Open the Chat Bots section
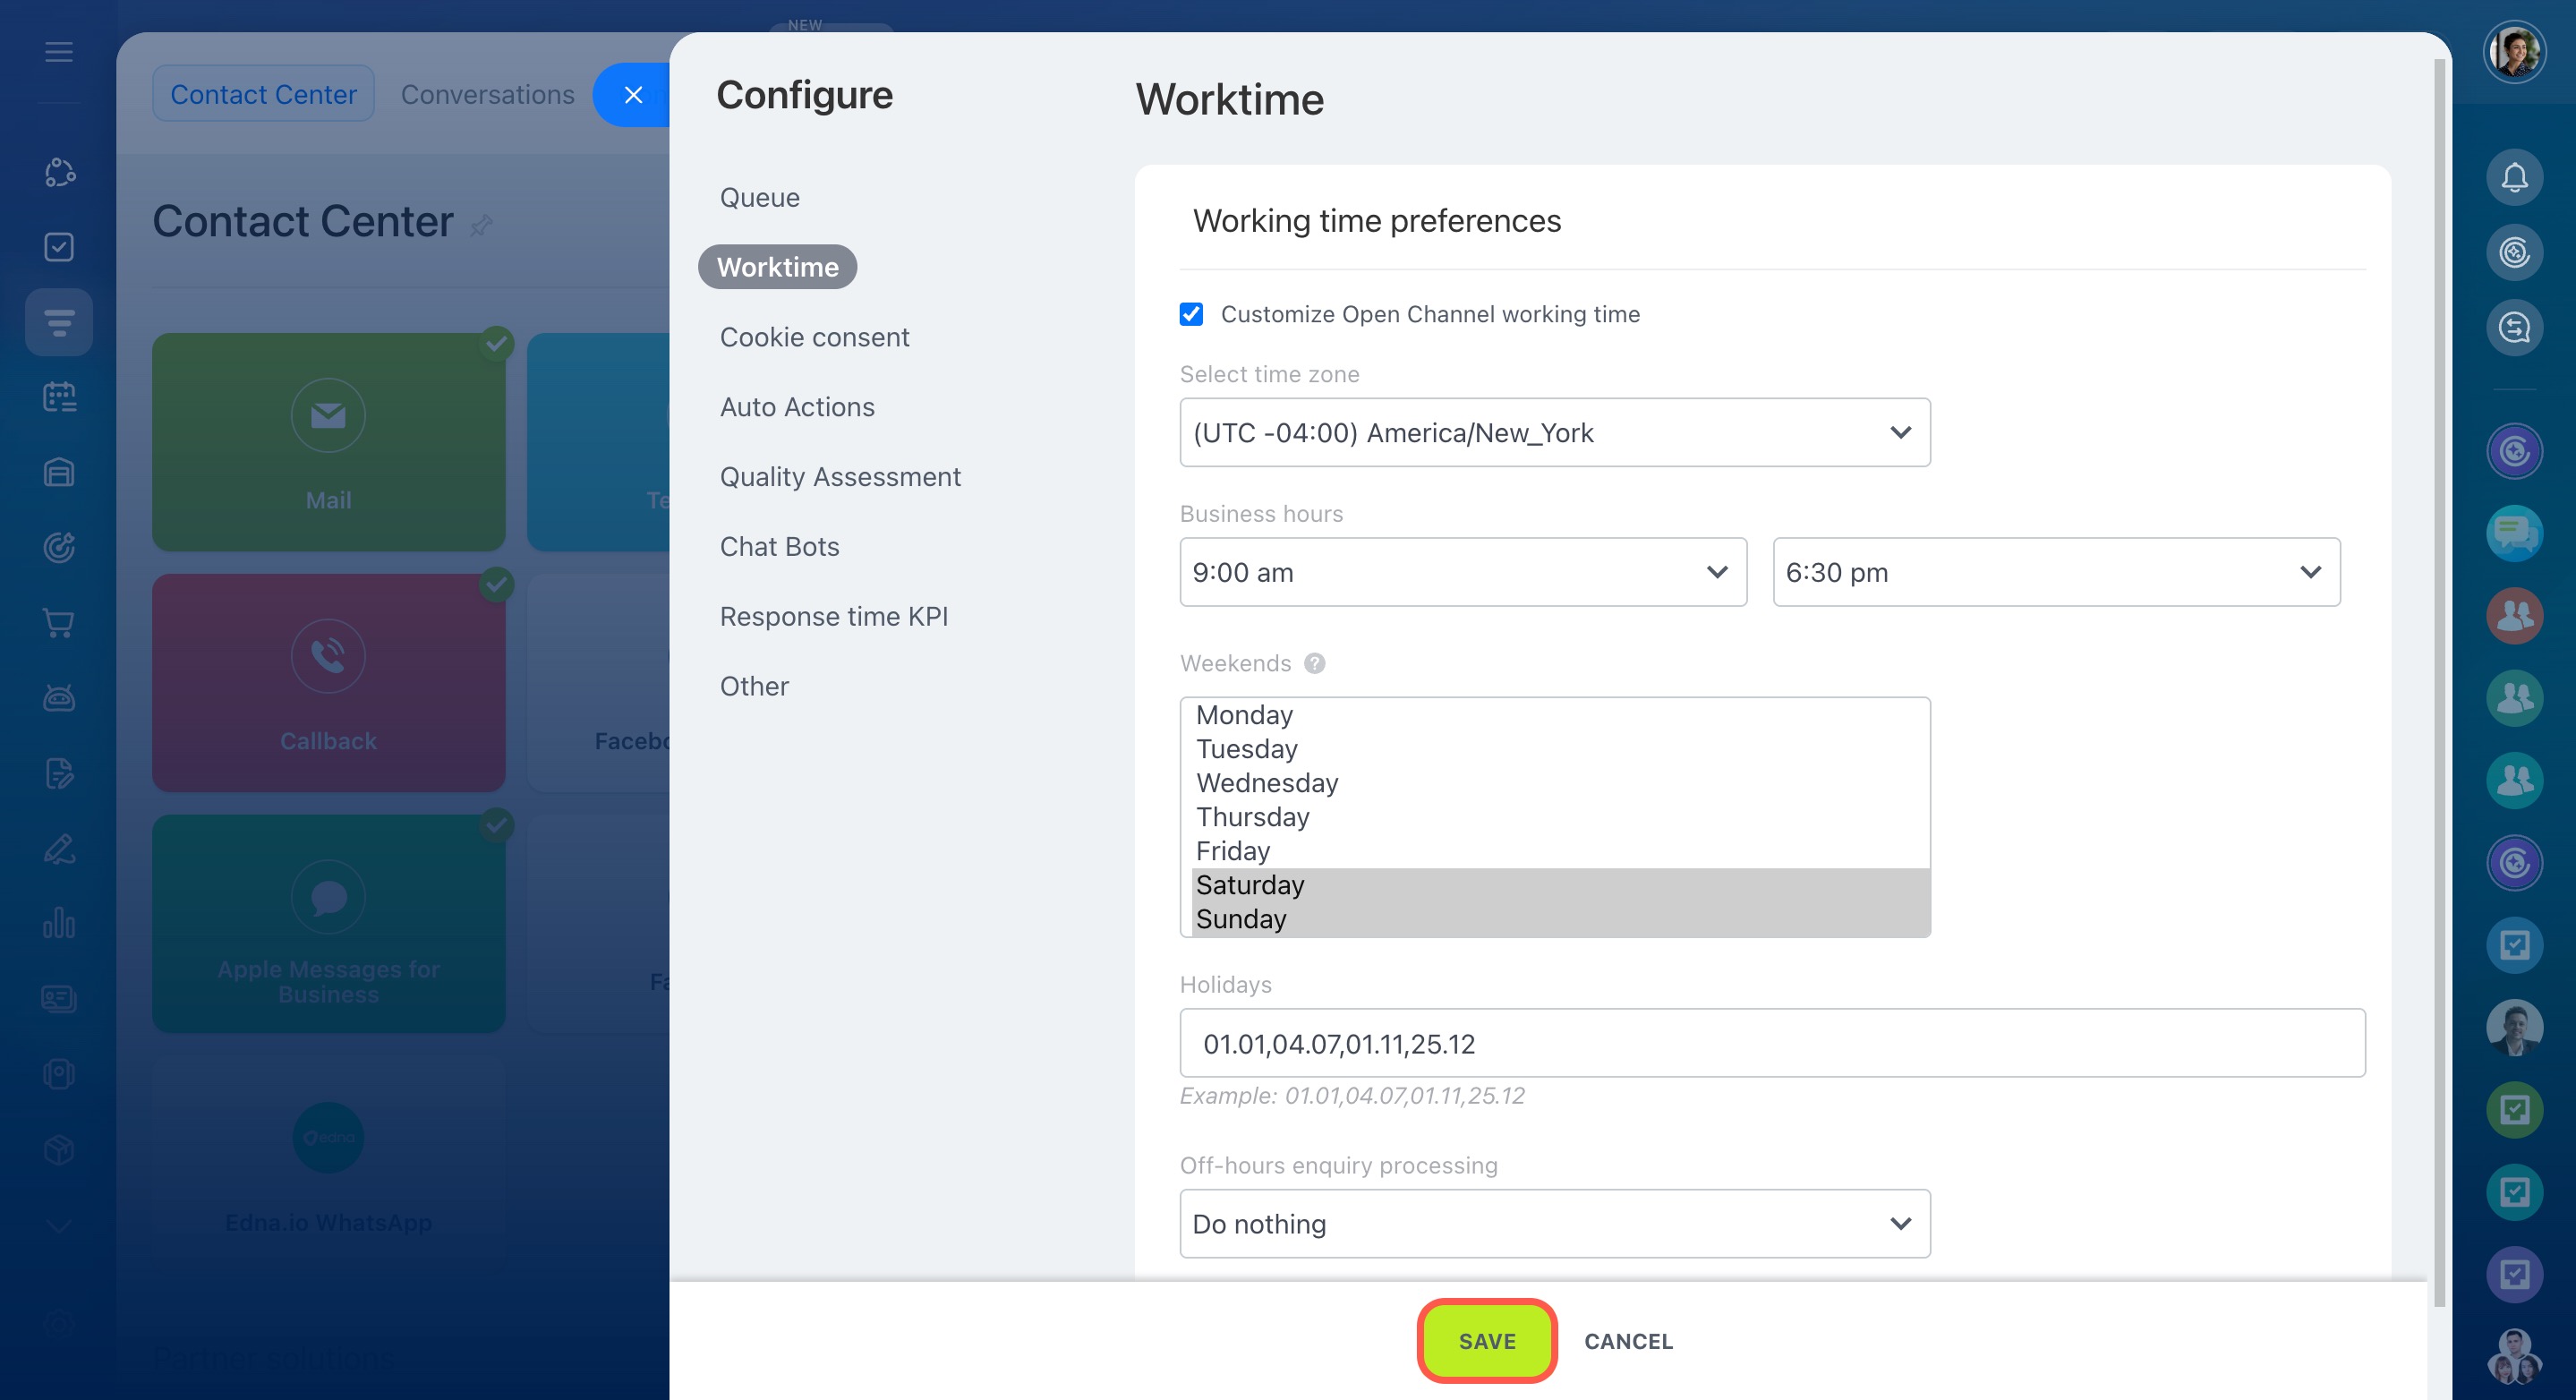The width and height of the screenshot is (2576, 1400). click(779, 547)
